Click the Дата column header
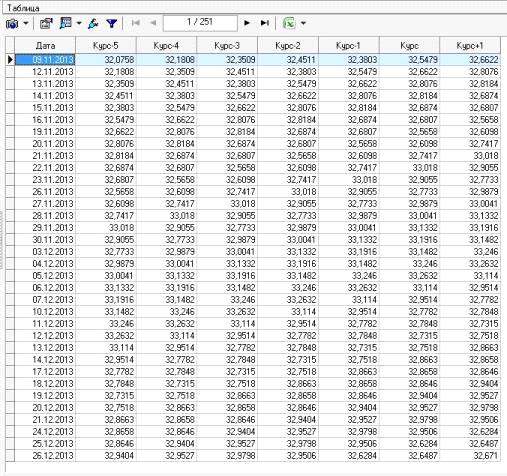 45,46
